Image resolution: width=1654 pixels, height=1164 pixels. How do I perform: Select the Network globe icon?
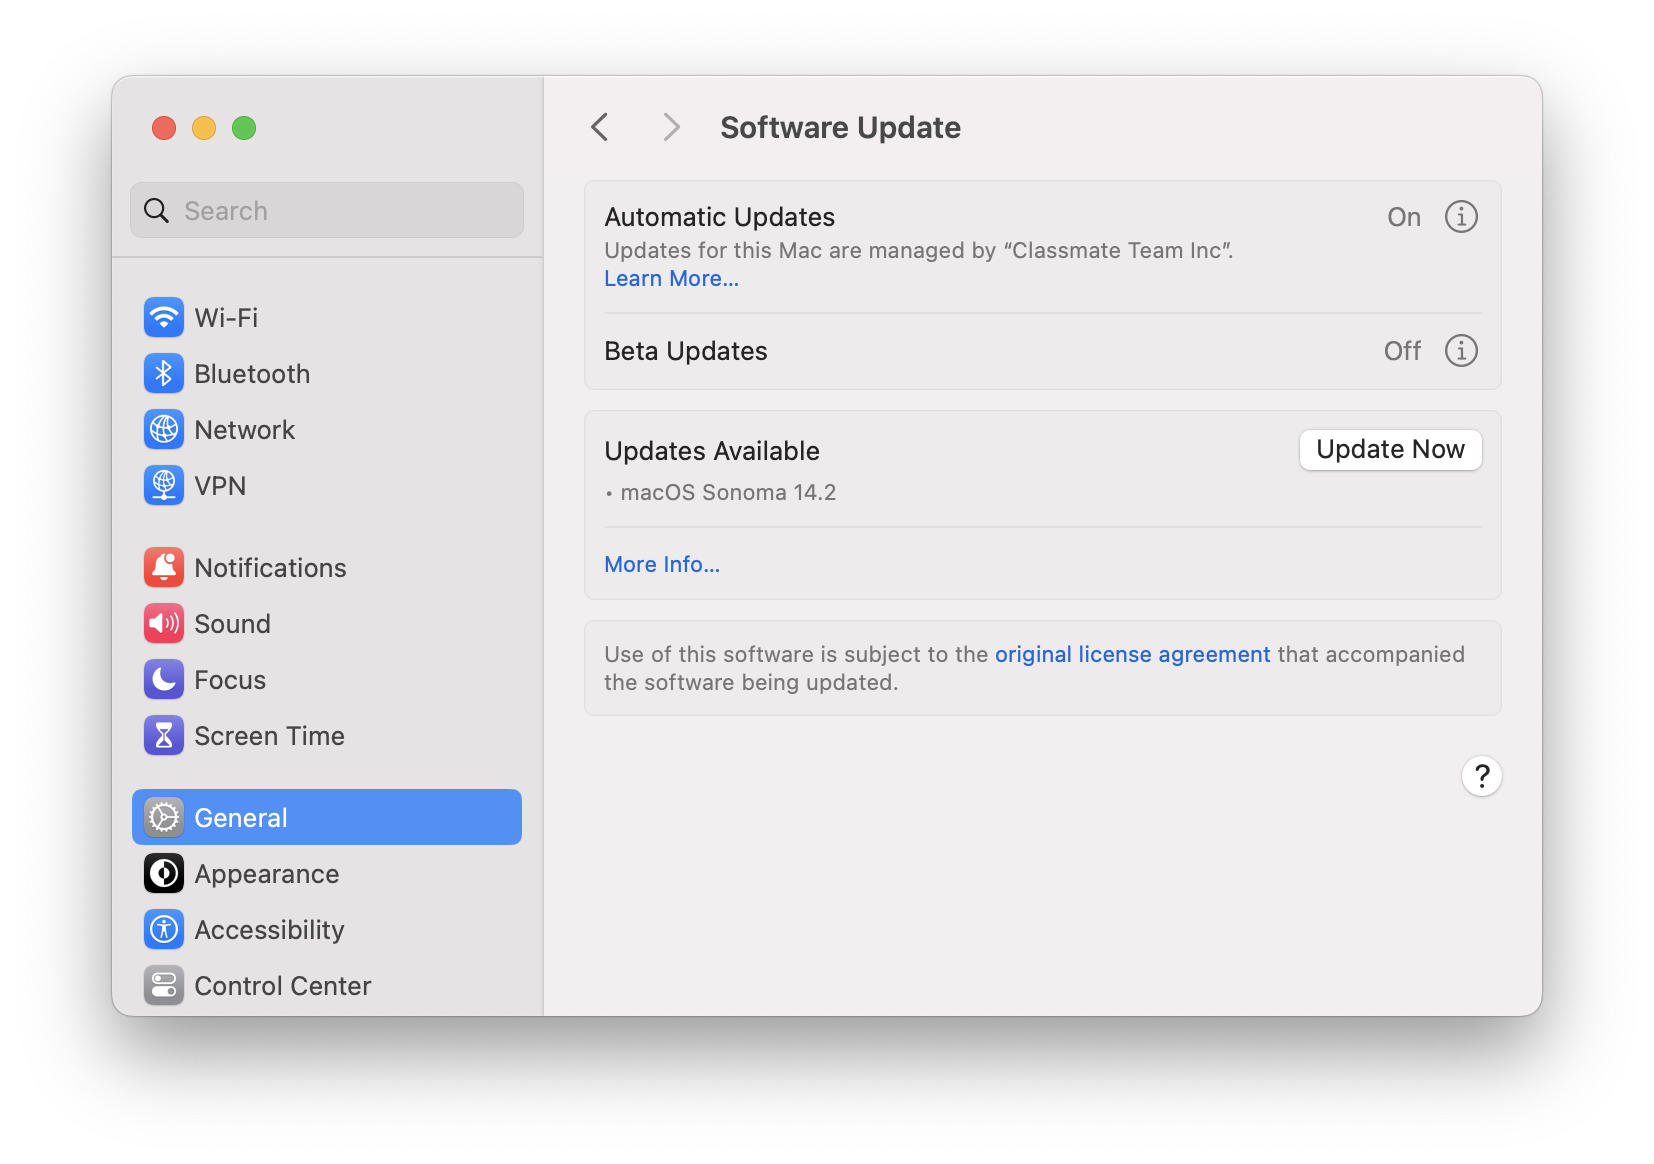[x=164, y=429]
